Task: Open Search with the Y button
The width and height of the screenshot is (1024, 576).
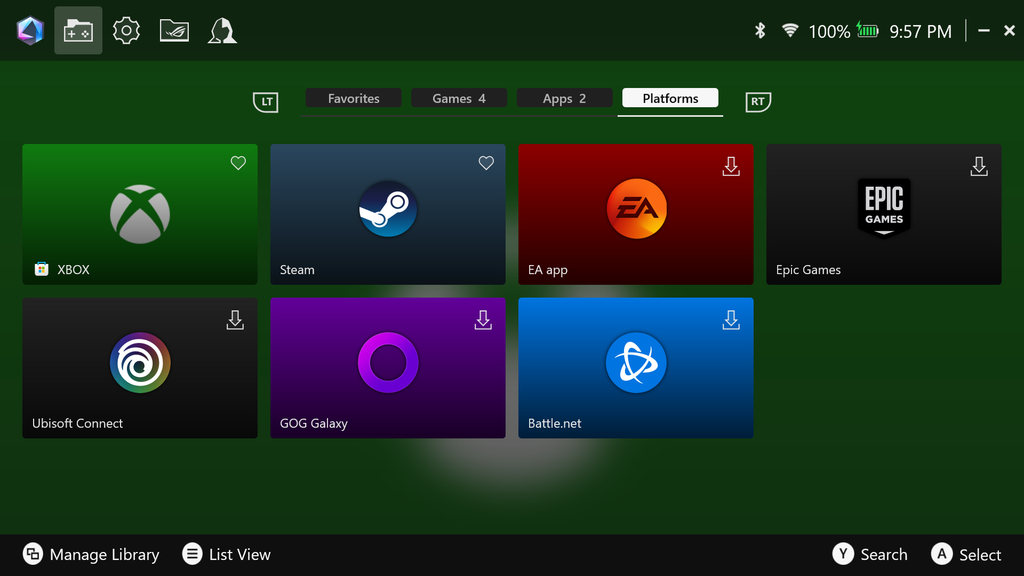Action: [x=870, y=554]
